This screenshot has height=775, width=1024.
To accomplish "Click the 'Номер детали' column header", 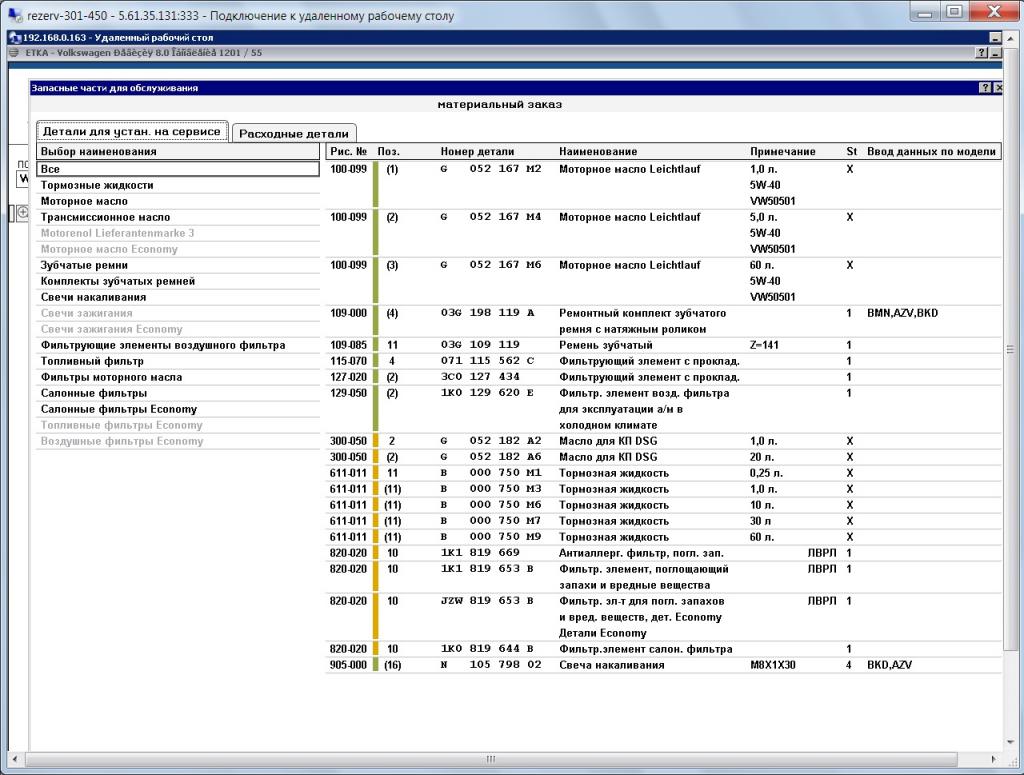I will coord(477,151).
